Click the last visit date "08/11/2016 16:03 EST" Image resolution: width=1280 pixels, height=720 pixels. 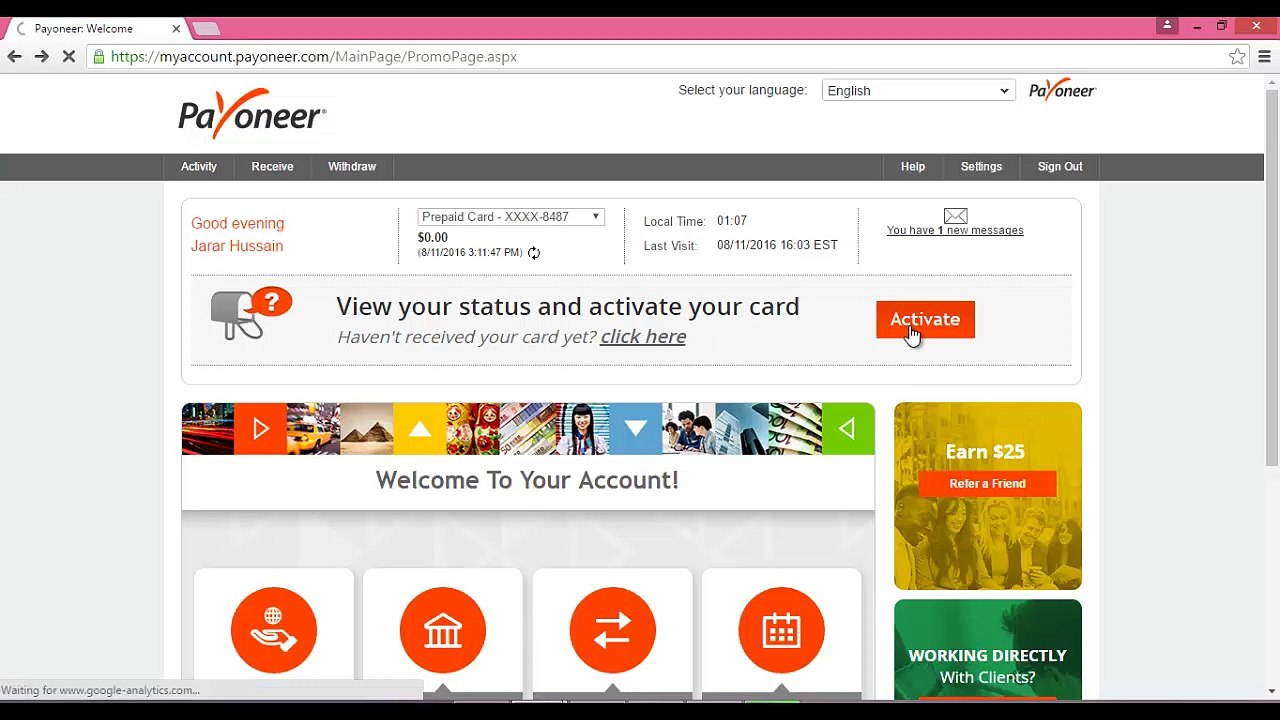pos(777,245)
